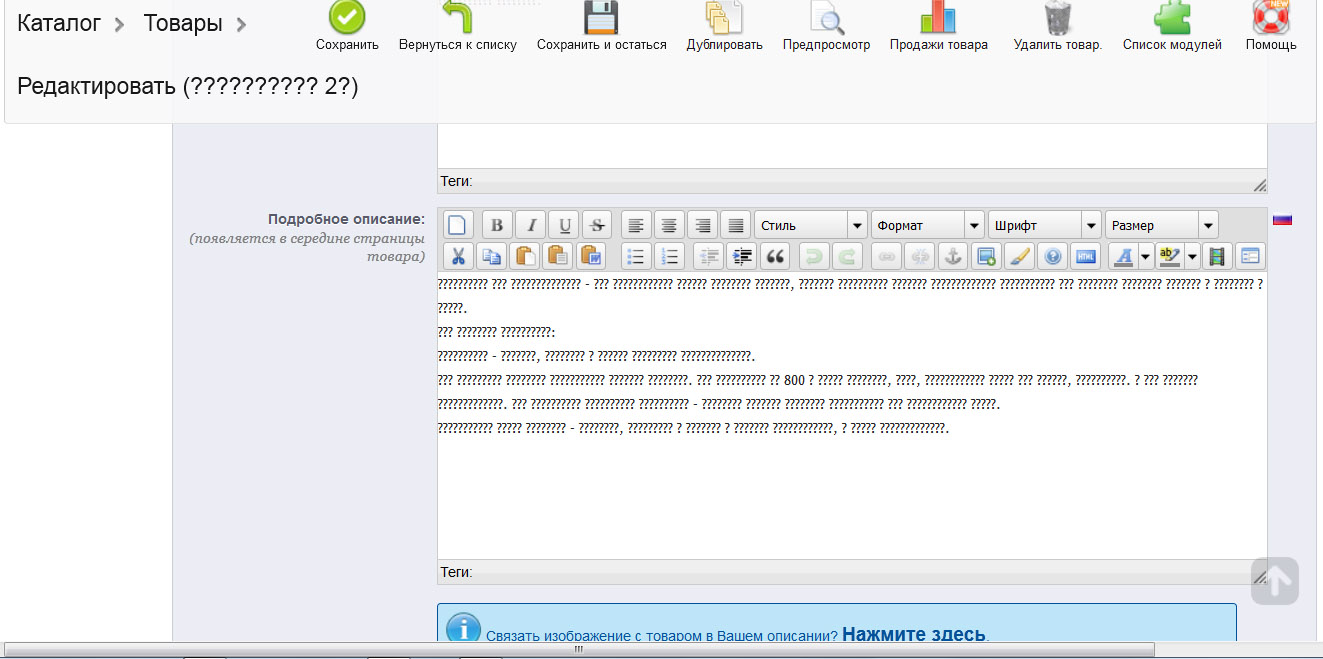Apply highlight background color icon
This screenshot has height=659, width=1323.
pos(1170,256)
